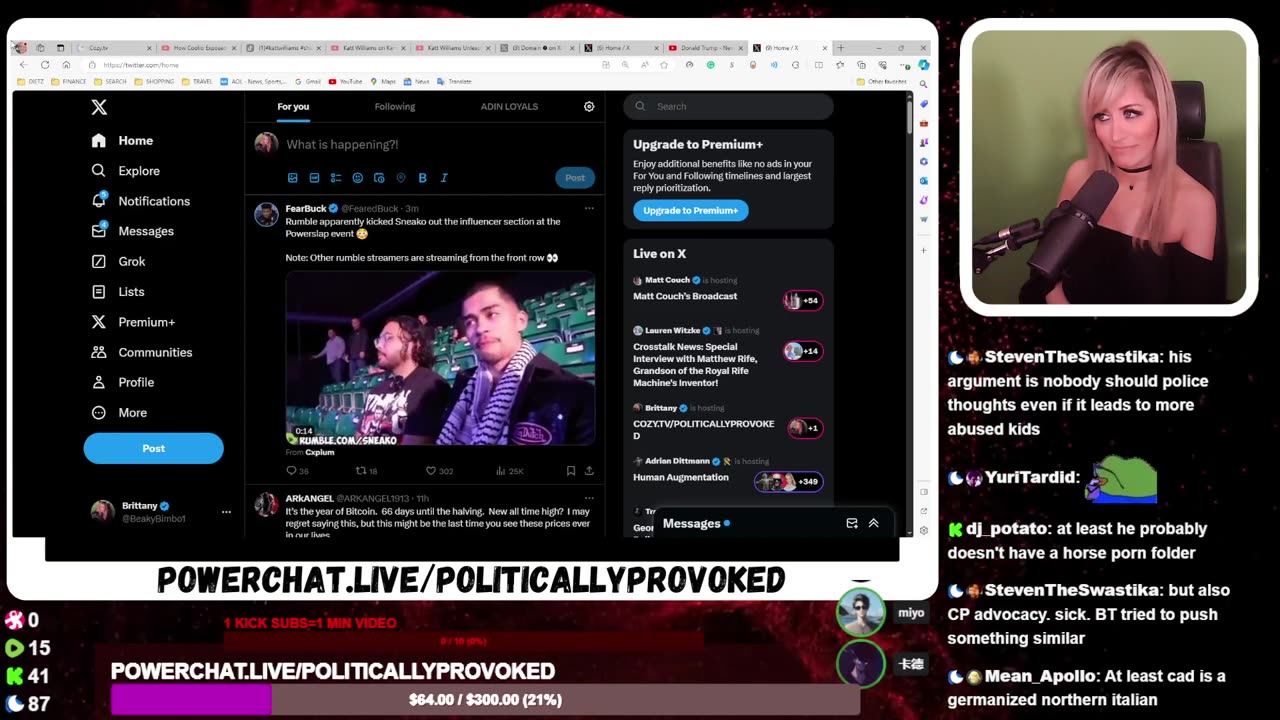Open Profile in the sidebar
The width and height of the screenshot is (1280, 720).
coord(122,382)
